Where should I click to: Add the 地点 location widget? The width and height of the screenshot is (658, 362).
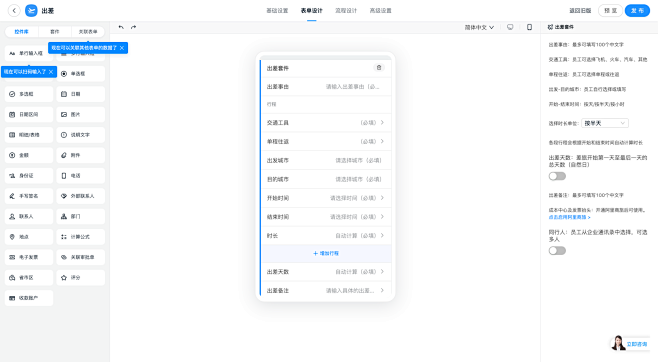click(x=29, y=237)
